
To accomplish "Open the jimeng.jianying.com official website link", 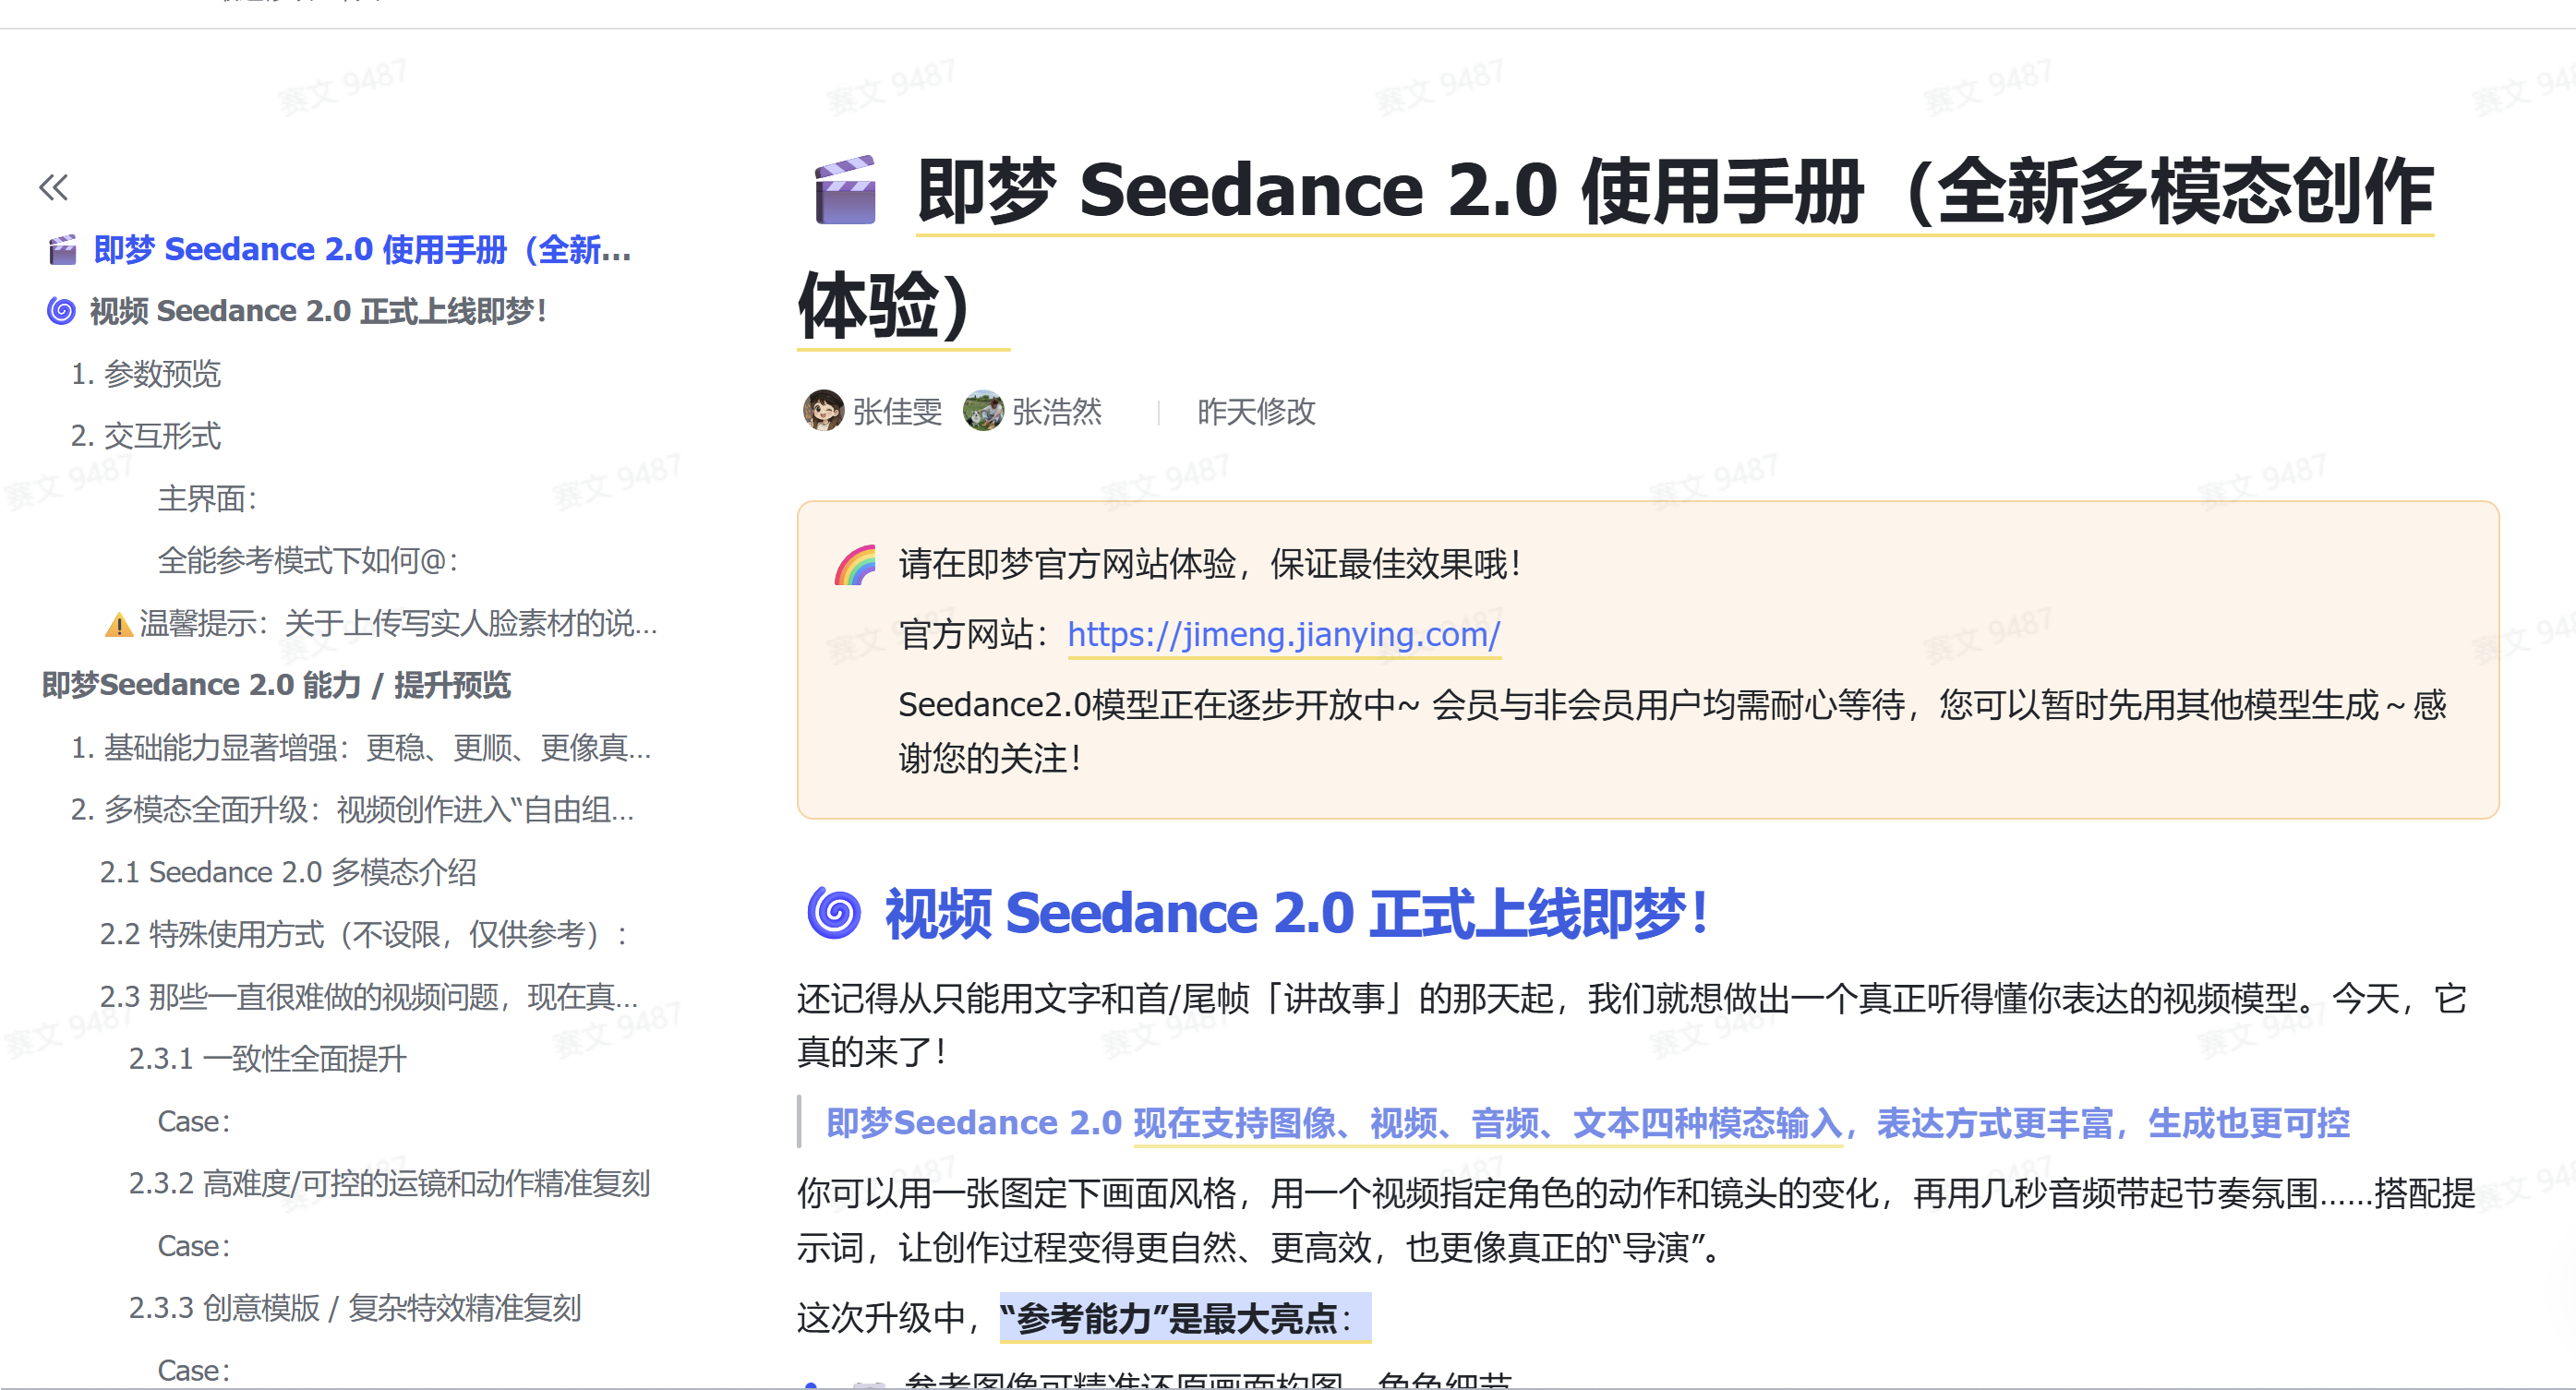I will tap(1283, 634).
